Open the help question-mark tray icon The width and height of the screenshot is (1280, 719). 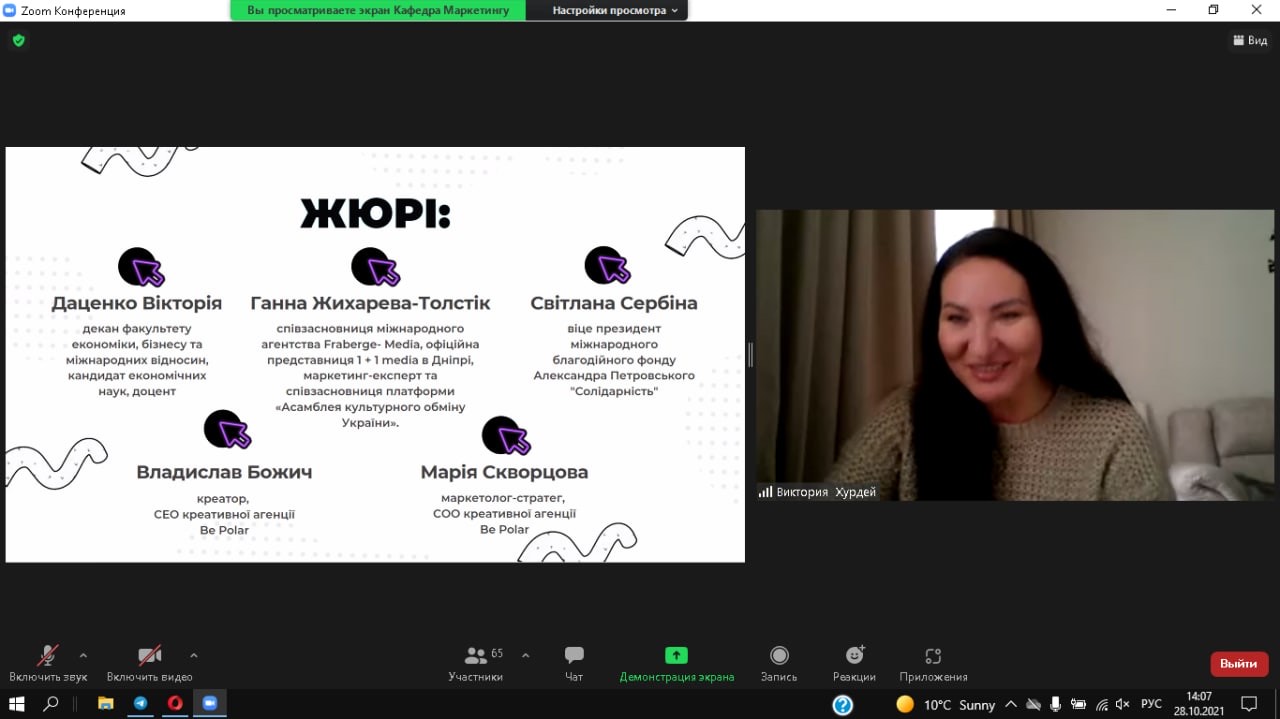coord(843,705)
